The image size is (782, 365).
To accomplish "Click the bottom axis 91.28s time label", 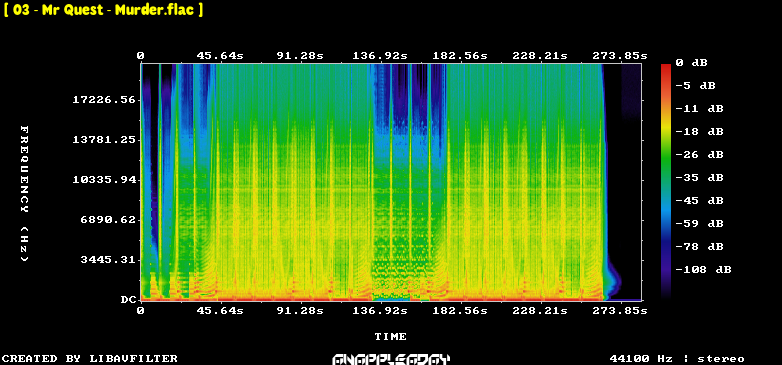I will 300,311.
